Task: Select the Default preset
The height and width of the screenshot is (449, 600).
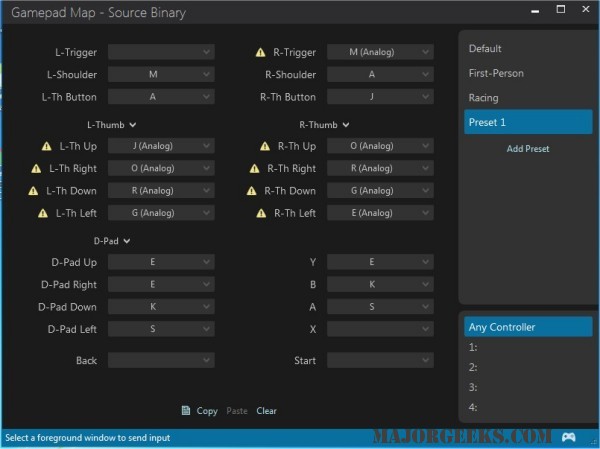Action: (x=528, y=49)
